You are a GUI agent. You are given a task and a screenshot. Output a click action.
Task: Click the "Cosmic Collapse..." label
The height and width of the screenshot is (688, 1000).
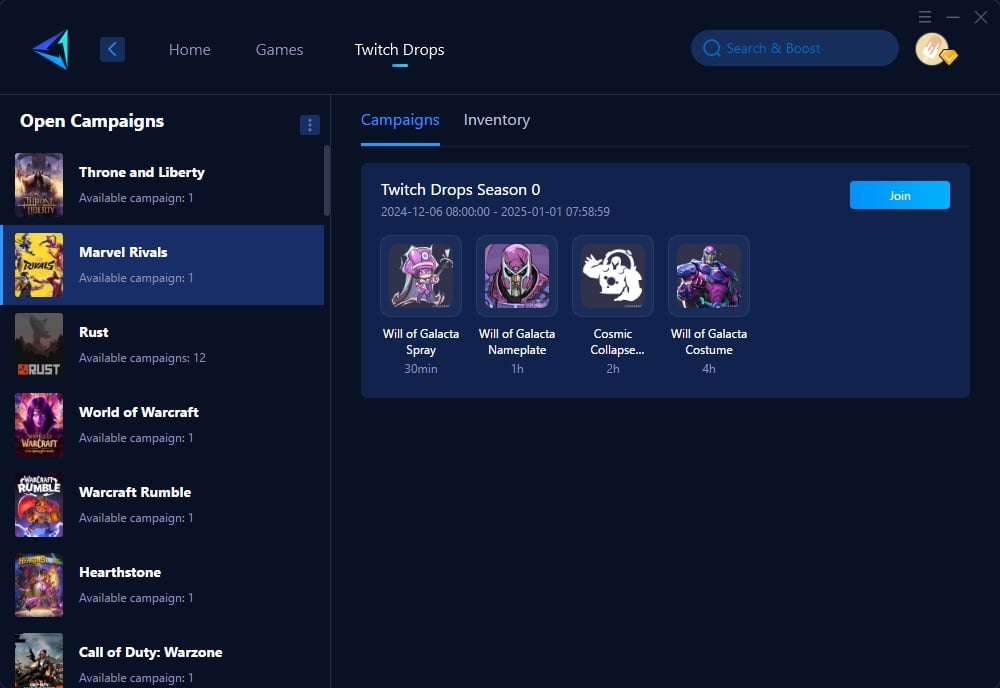615,342
